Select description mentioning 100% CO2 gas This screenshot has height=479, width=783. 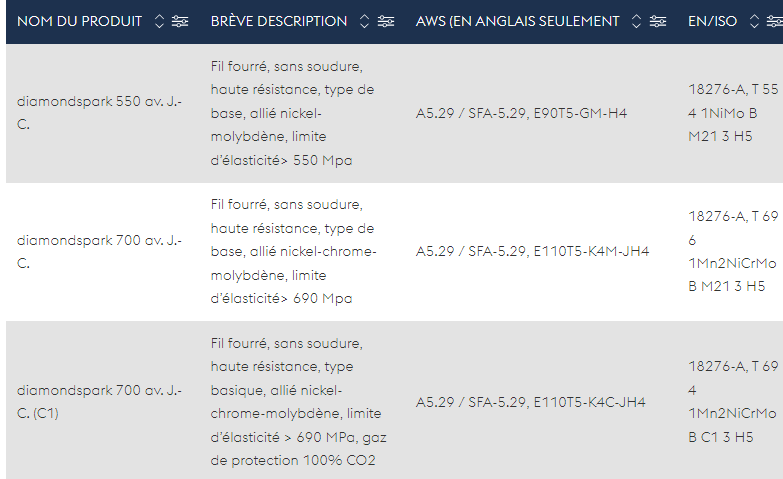[x=299, y=402]
